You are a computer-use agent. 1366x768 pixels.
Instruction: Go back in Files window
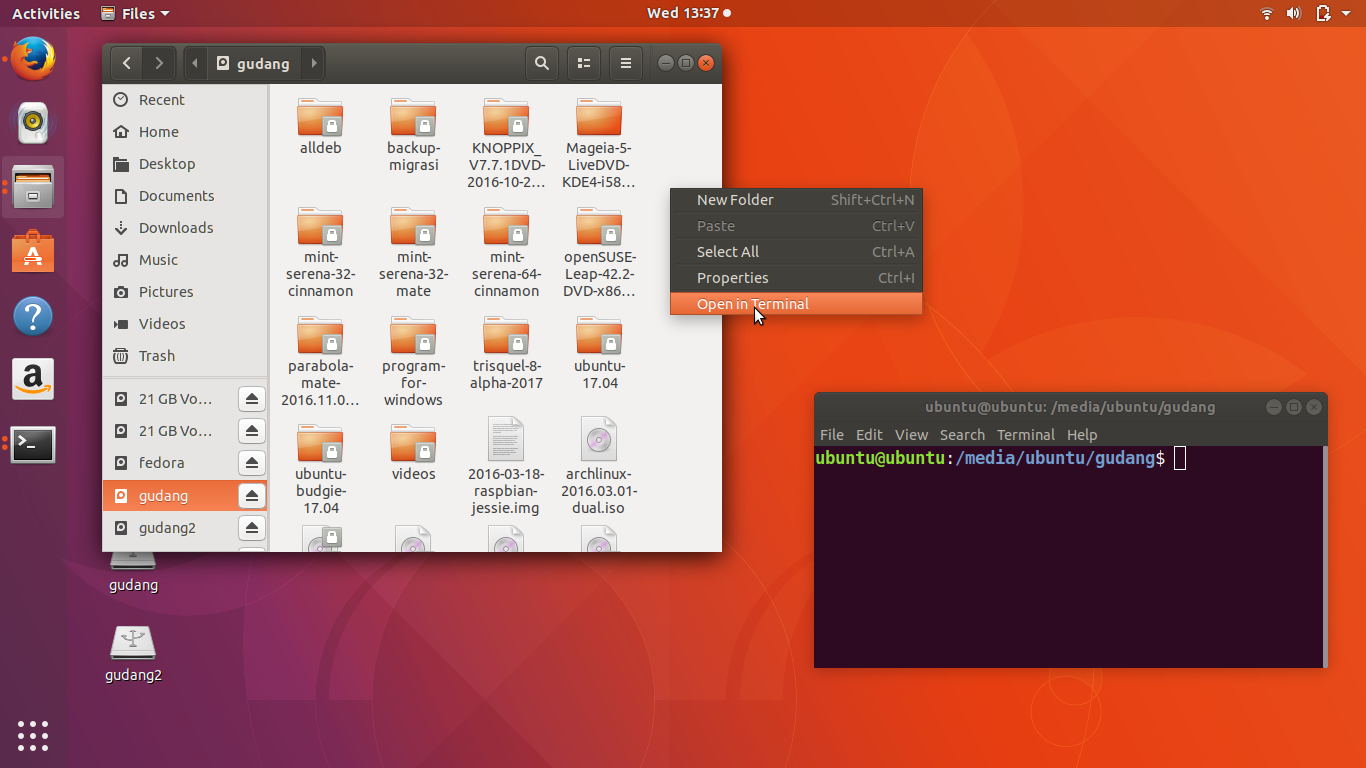pyautogui.click(x=127, y=63)
